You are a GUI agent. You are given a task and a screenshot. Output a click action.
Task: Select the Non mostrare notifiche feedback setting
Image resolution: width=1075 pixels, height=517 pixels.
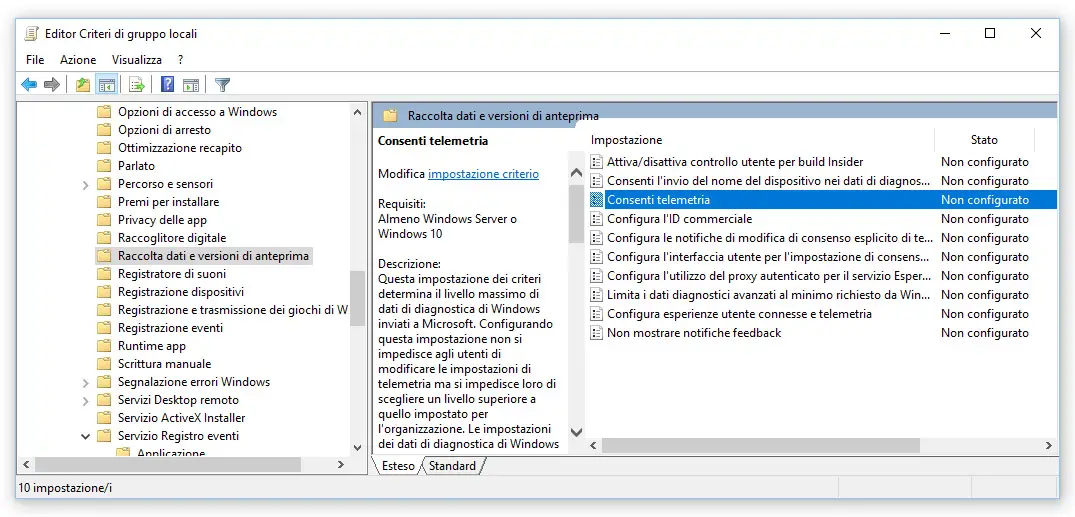click(x=694, y=333)
